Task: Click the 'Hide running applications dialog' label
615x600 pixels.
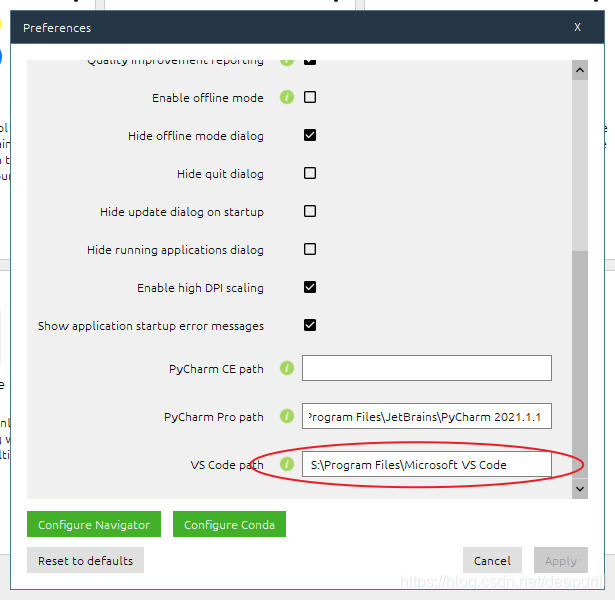Action: [x=175, y=250]
